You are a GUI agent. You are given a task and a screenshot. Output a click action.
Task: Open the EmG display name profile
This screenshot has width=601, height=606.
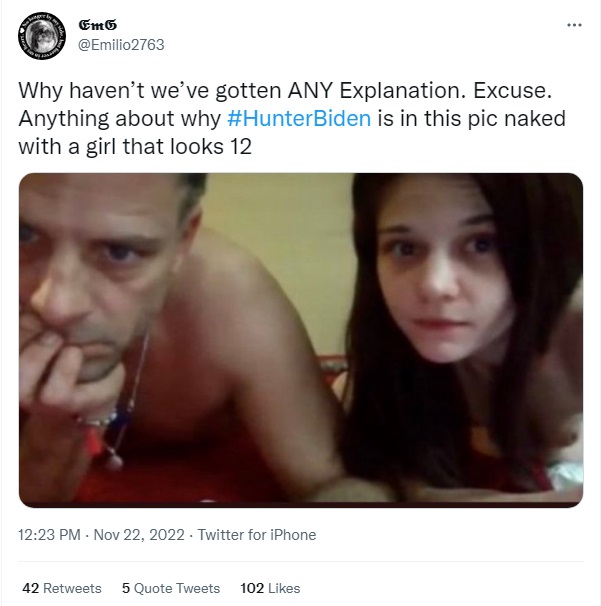pyautogui.click(x=97, y=25)
